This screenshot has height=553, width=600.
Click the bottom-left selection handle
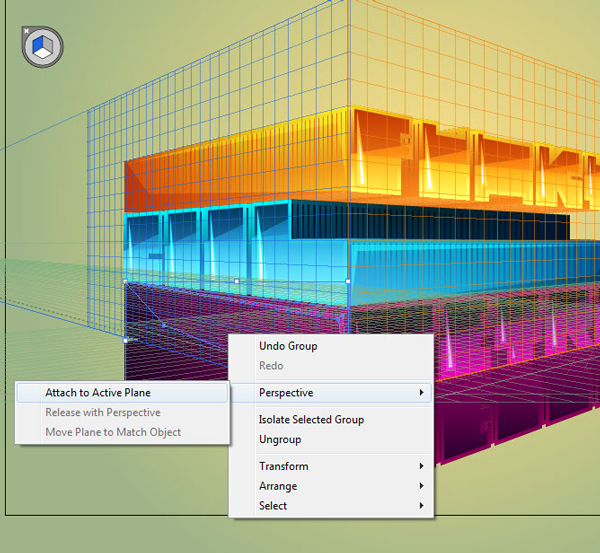(x=125, y=340)
